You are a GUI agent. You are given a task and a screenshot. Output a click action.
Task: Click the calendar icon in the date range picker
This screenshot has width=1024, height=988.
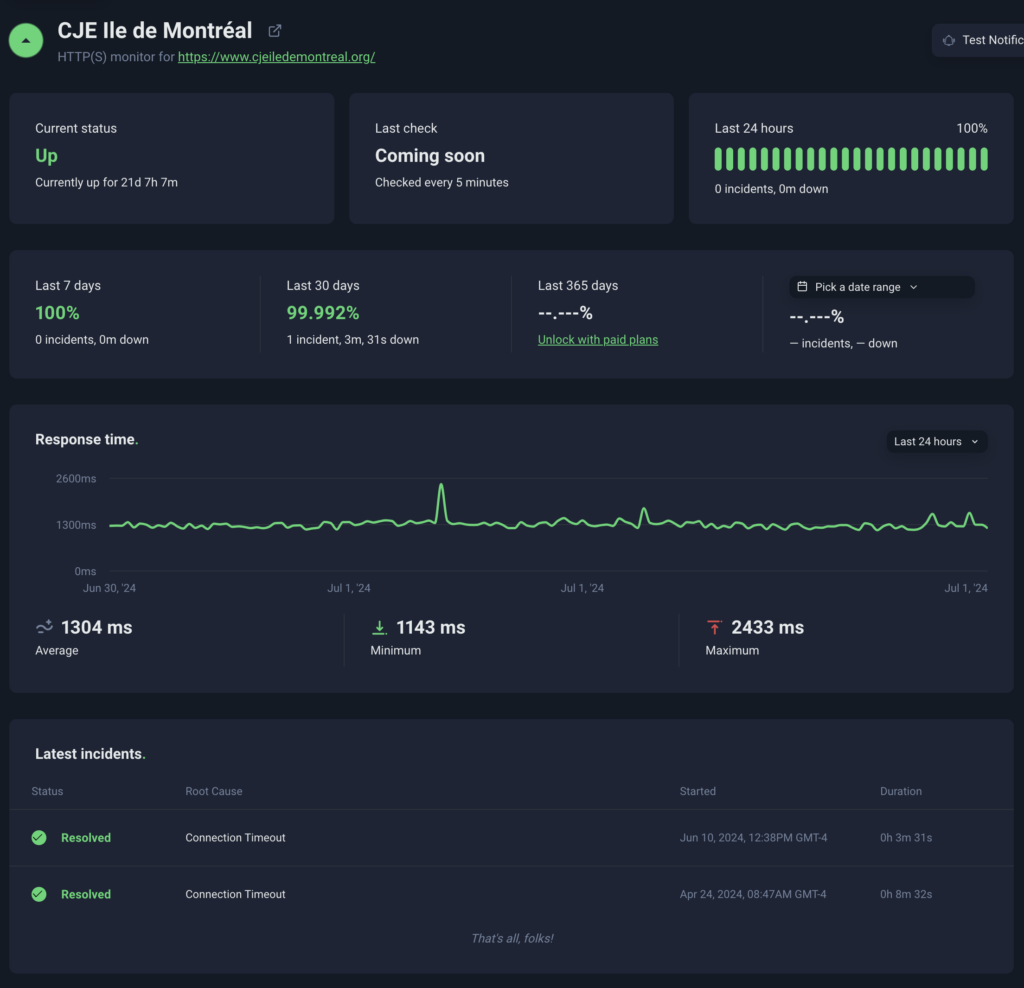click(x=802, y=287)
